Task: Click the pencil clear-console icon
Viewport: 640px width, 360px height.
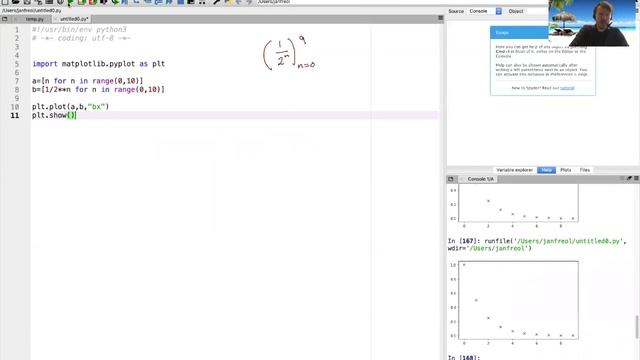Action: pyautogui.click(x=629, y=178)
